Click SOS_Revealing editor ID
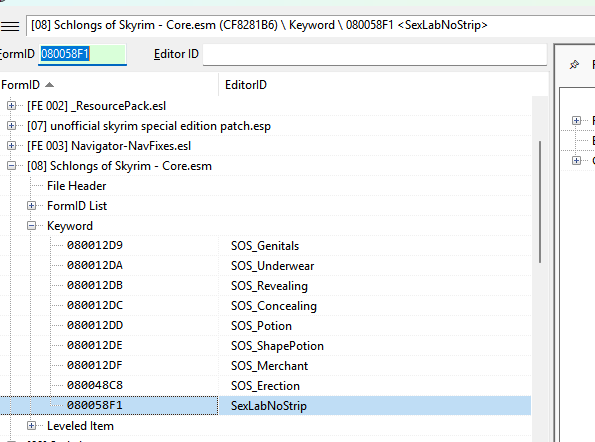This screenshot has height=442, width=595. coord(269,286)
